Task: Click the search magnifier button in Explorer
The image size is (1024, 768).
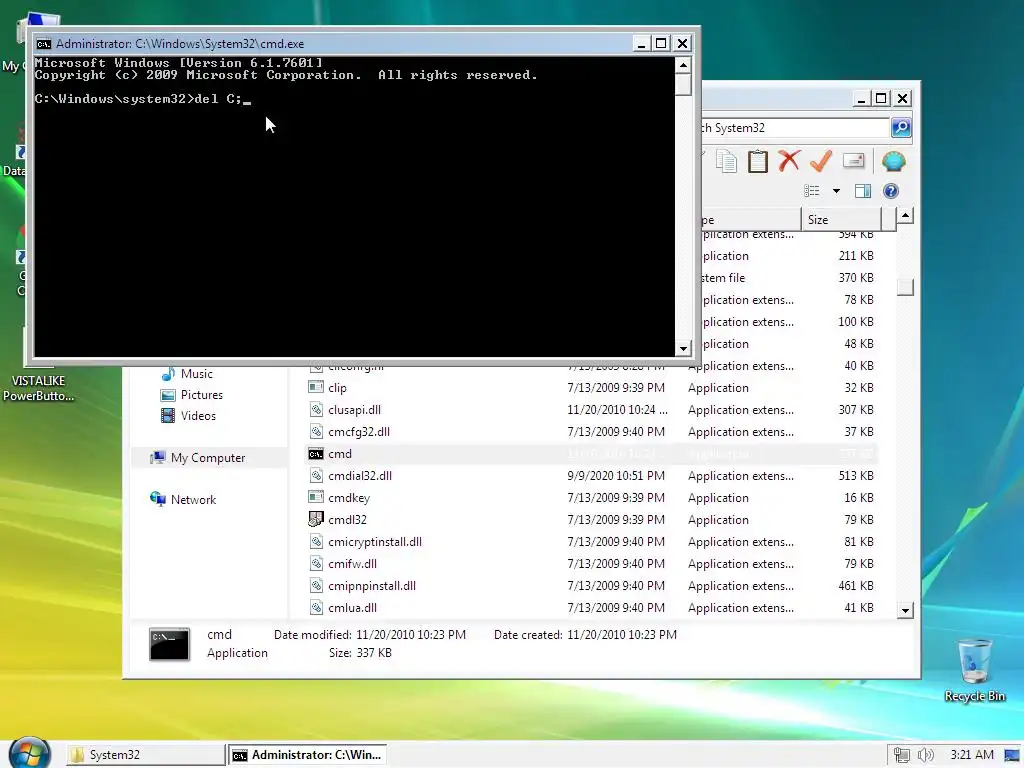Action: (x=901, y=128)
